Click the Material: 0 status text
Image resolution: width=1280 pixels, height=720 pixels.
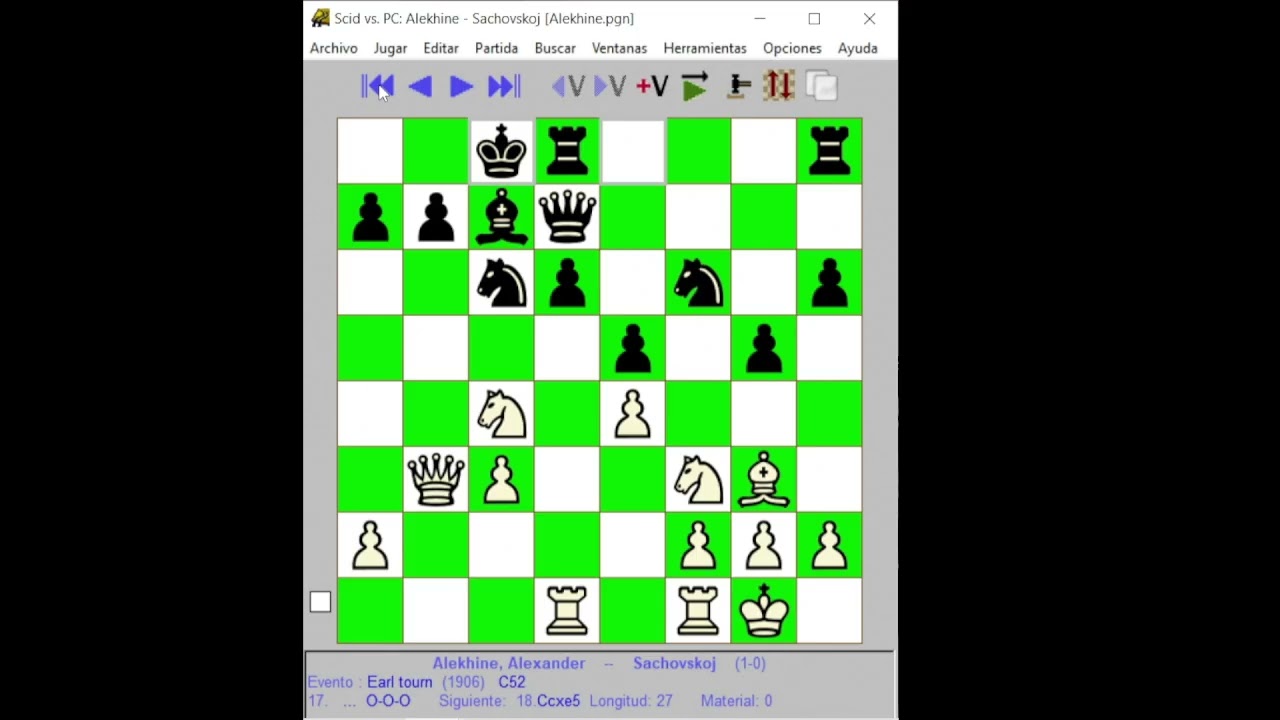click(736, 701)
